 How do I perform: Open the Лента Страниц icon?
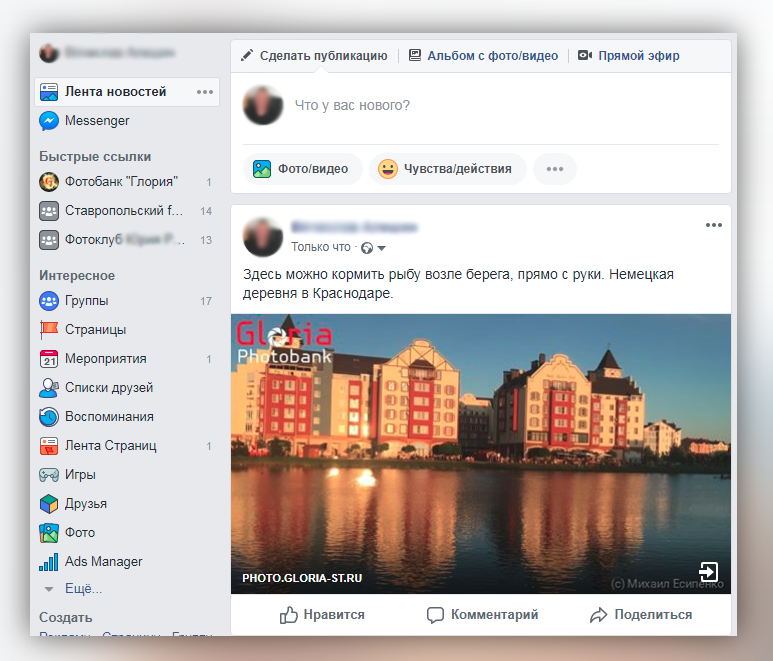49,446
